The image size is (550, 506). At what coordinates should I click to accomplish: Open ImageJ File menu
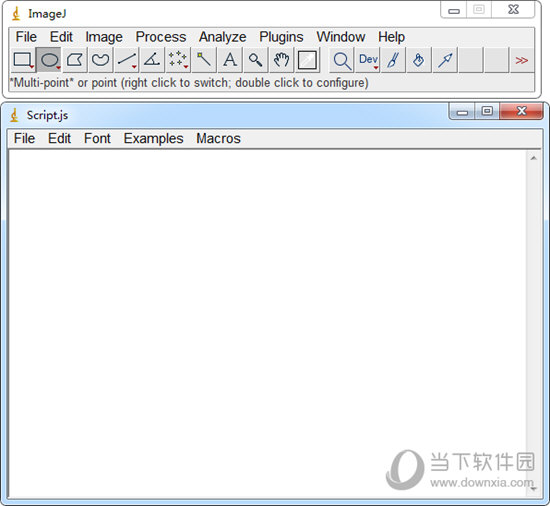26,37
